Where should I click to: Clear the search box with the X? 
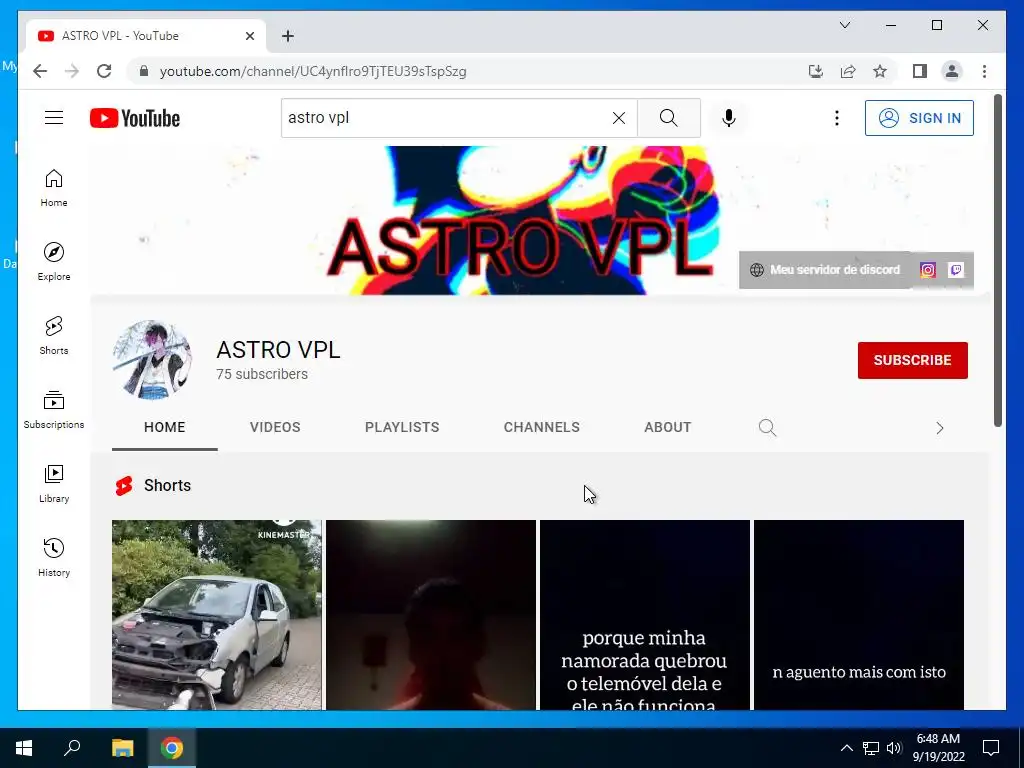point(618,118)
